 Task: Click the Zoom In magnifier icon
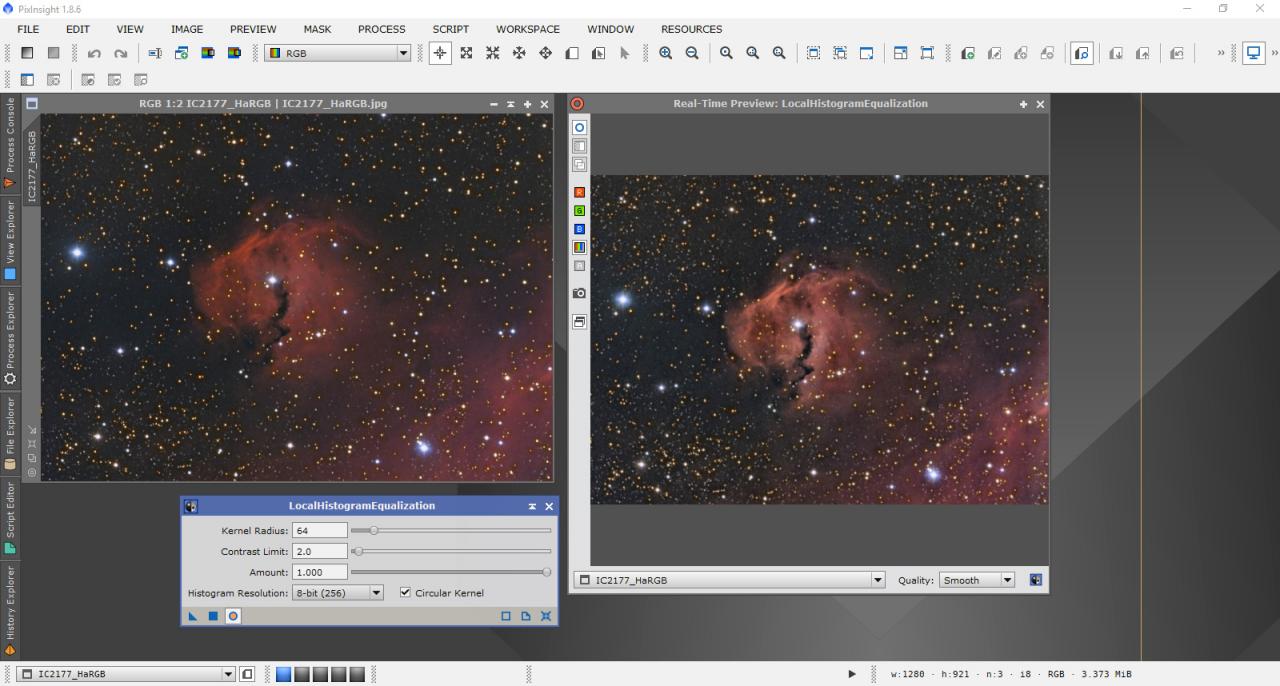665,54
